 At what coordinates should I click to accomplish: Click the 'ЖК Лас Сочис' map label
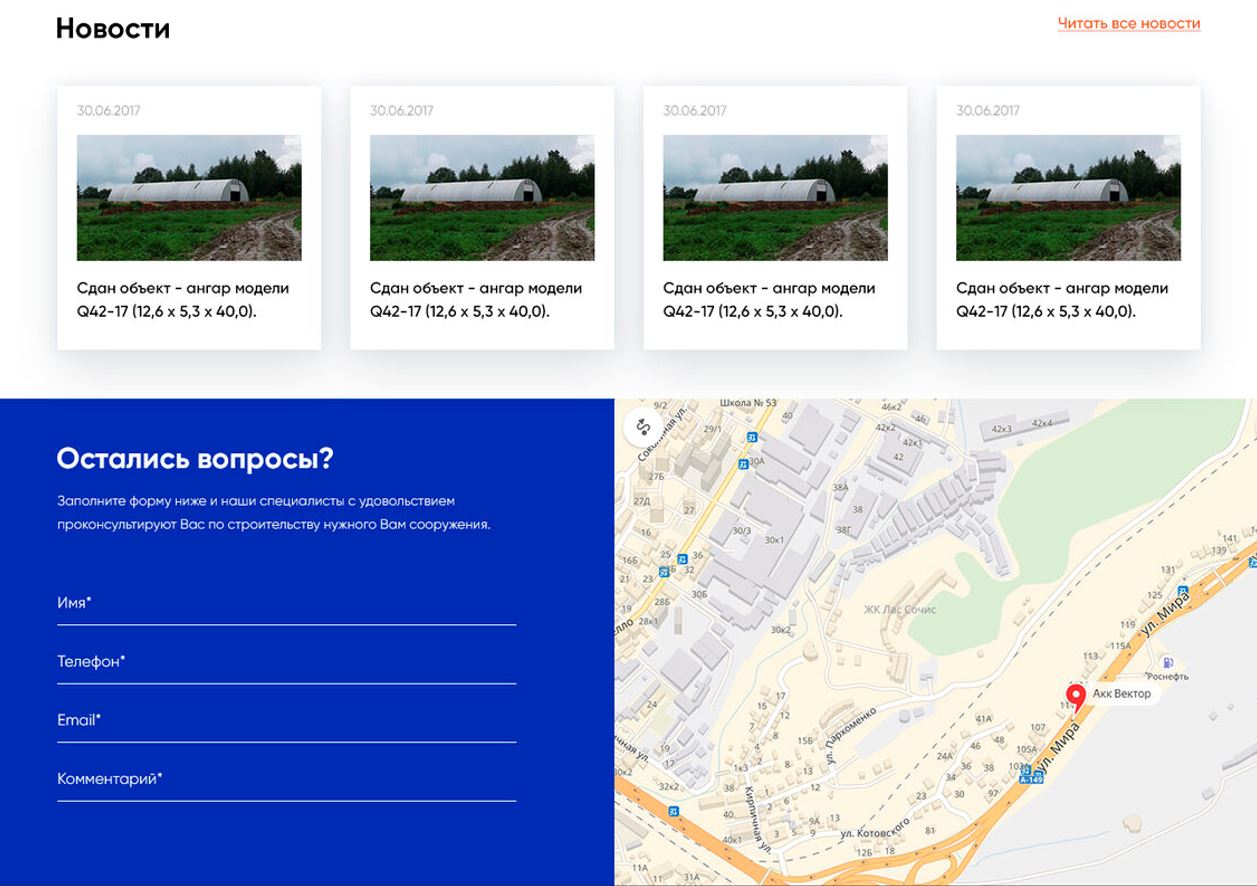(x=900, y=609)
